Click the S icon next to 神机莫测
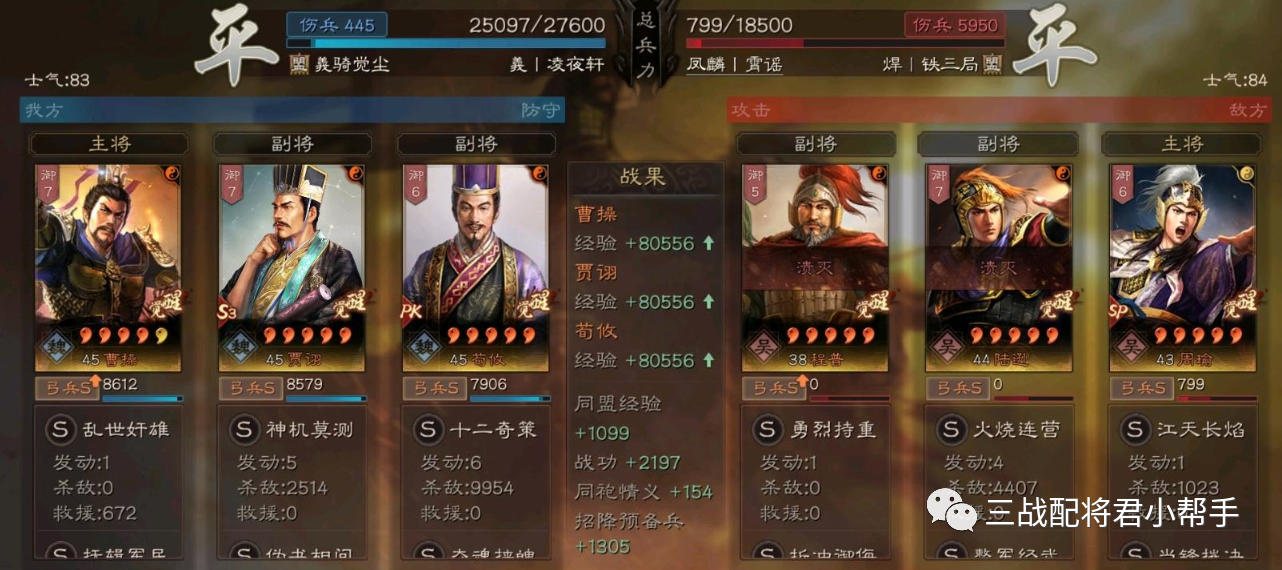 click(x=245, y=430)
